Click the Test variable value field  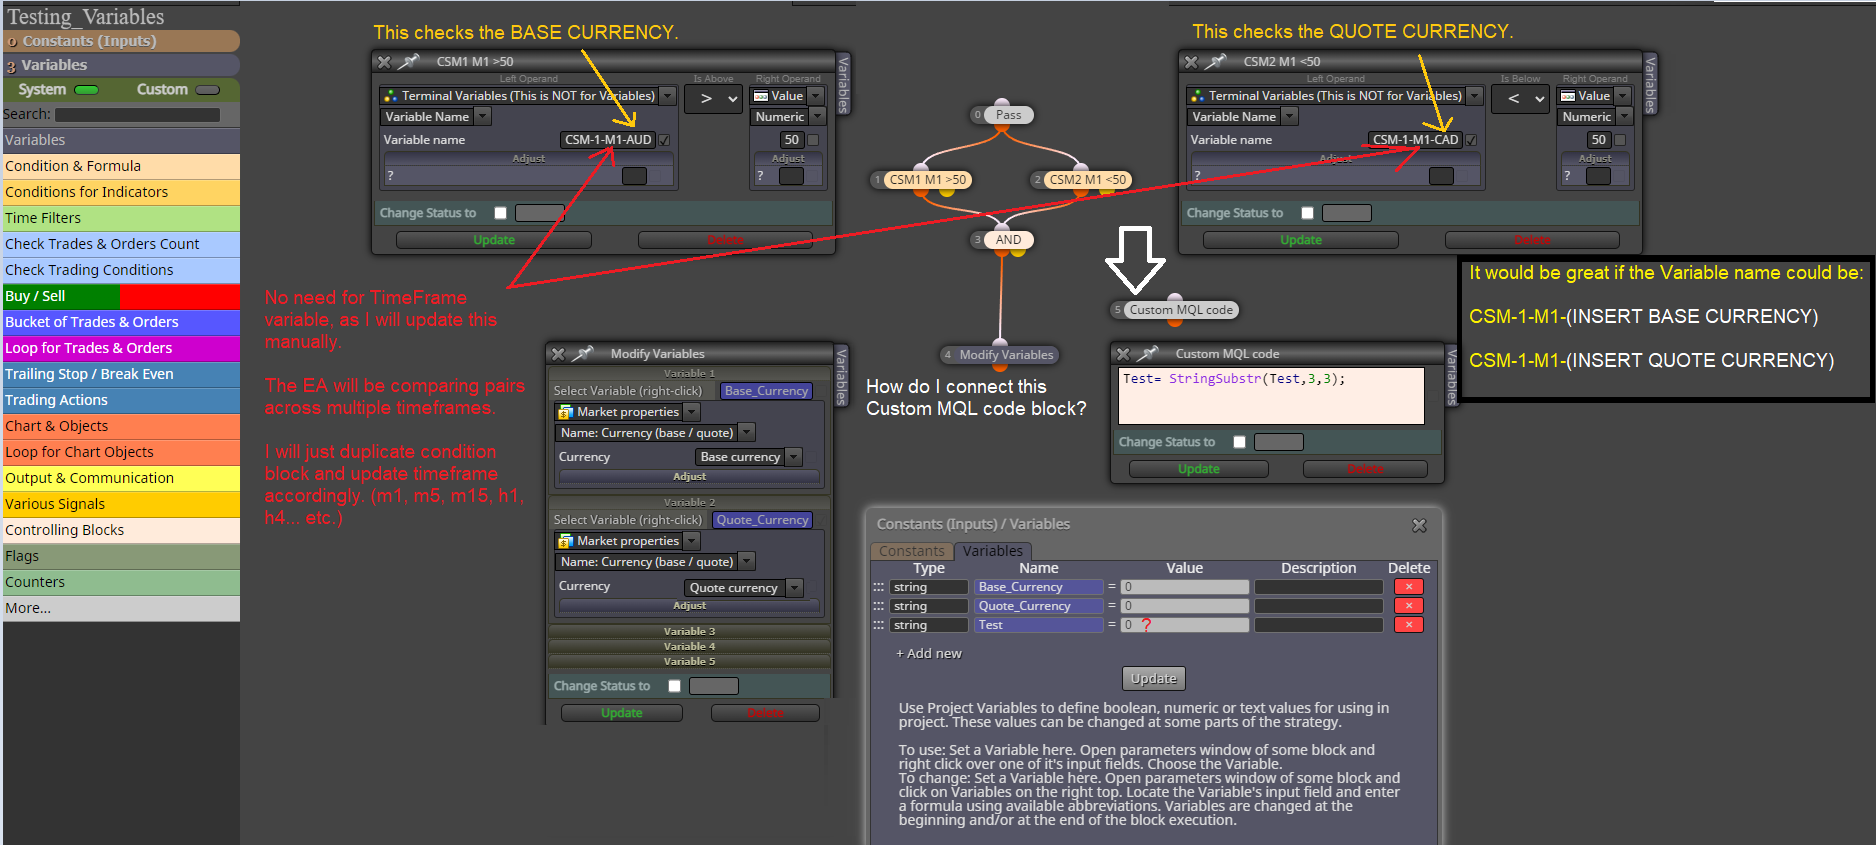click(1185, 625)
